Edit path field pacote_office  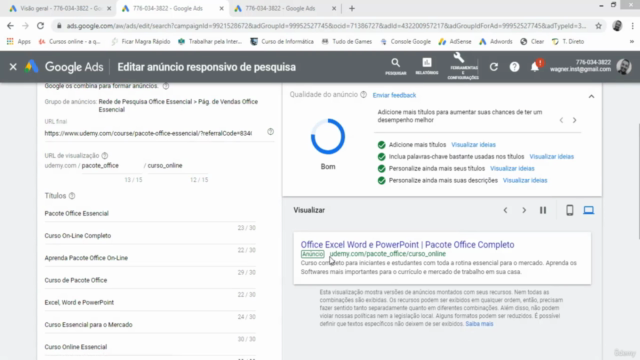(x=112, y=166)
